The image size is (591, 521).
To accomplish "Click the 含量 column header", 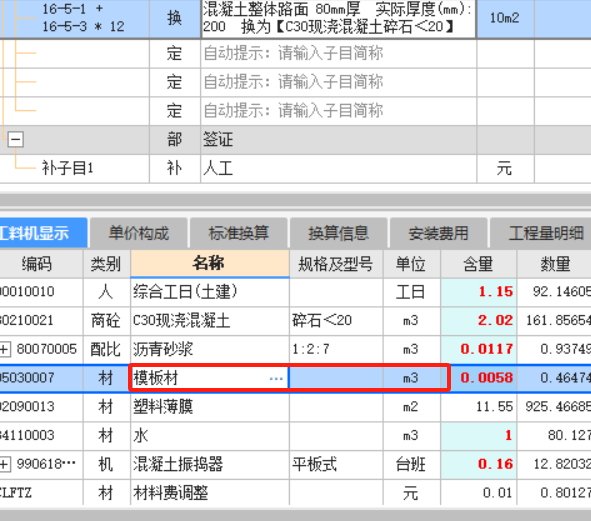I will pos(478,264).
